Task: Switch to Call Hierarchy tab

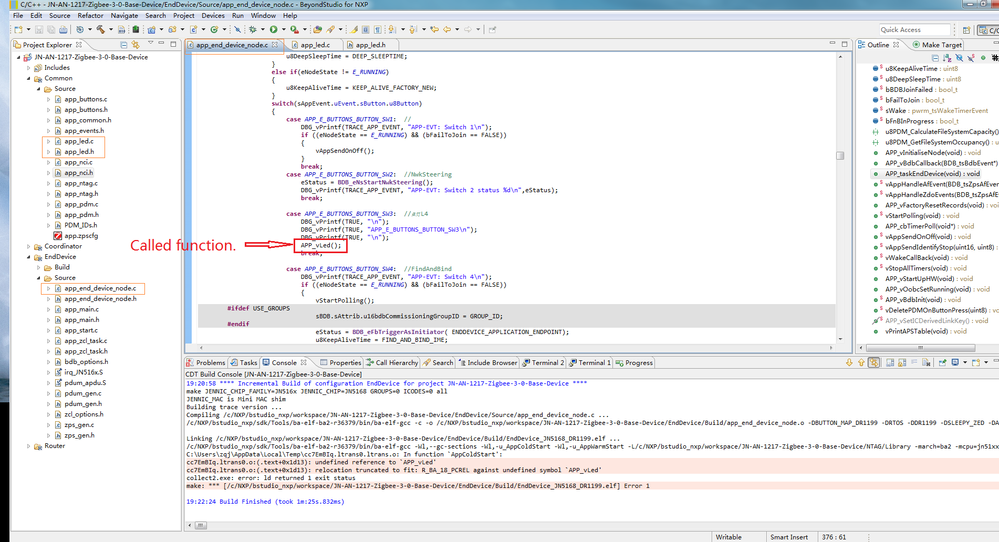Action: 392,362
